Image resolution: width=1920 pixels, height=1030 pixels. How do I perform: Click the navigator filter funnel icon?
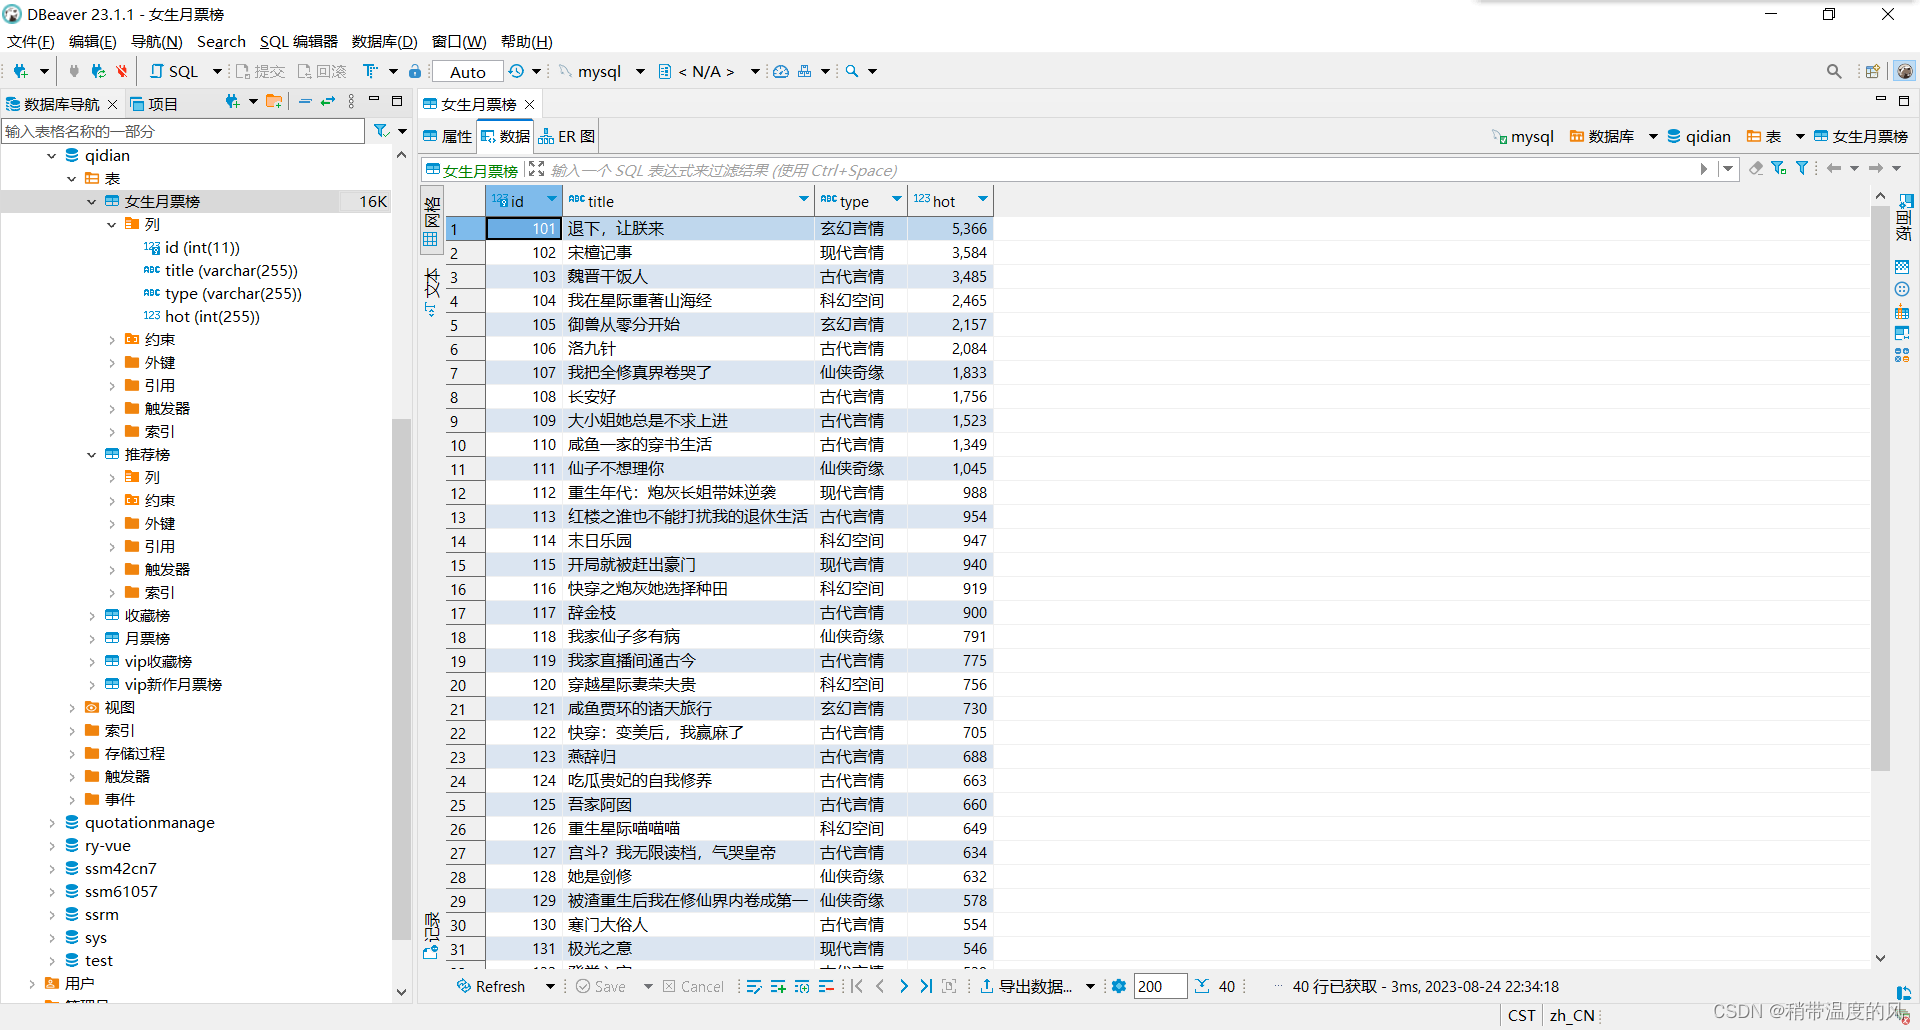(381, 131)
